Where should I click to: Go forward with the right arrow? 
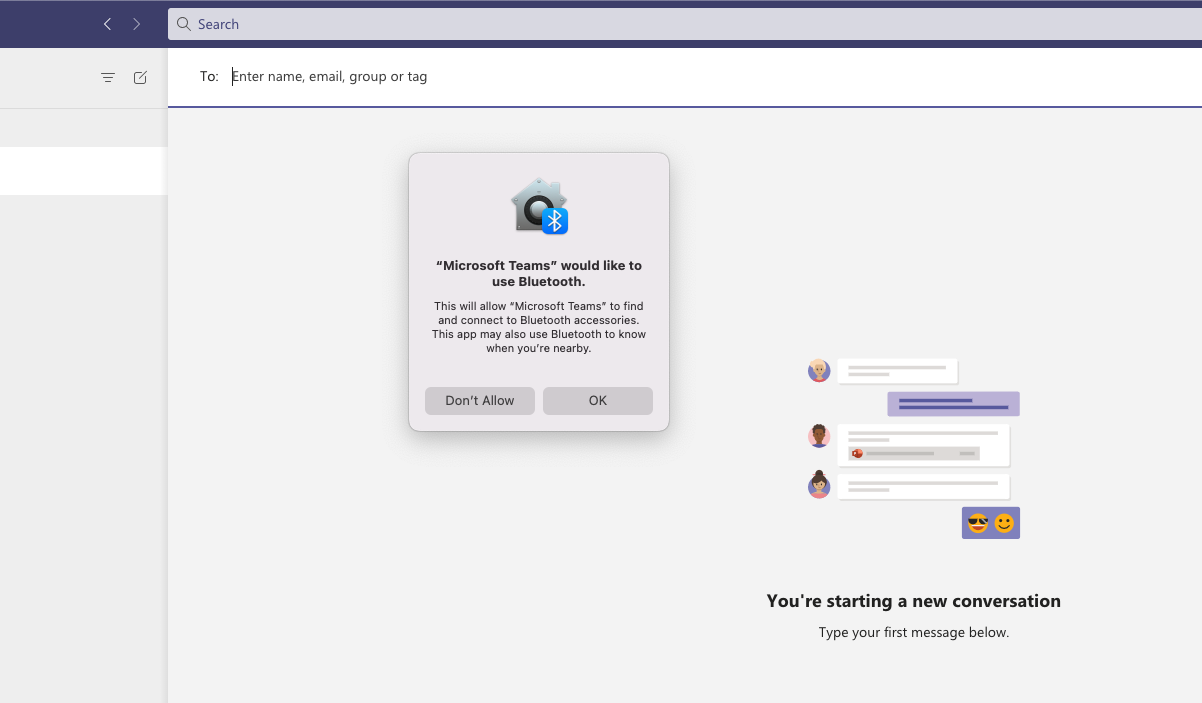[x=137, y=24]
